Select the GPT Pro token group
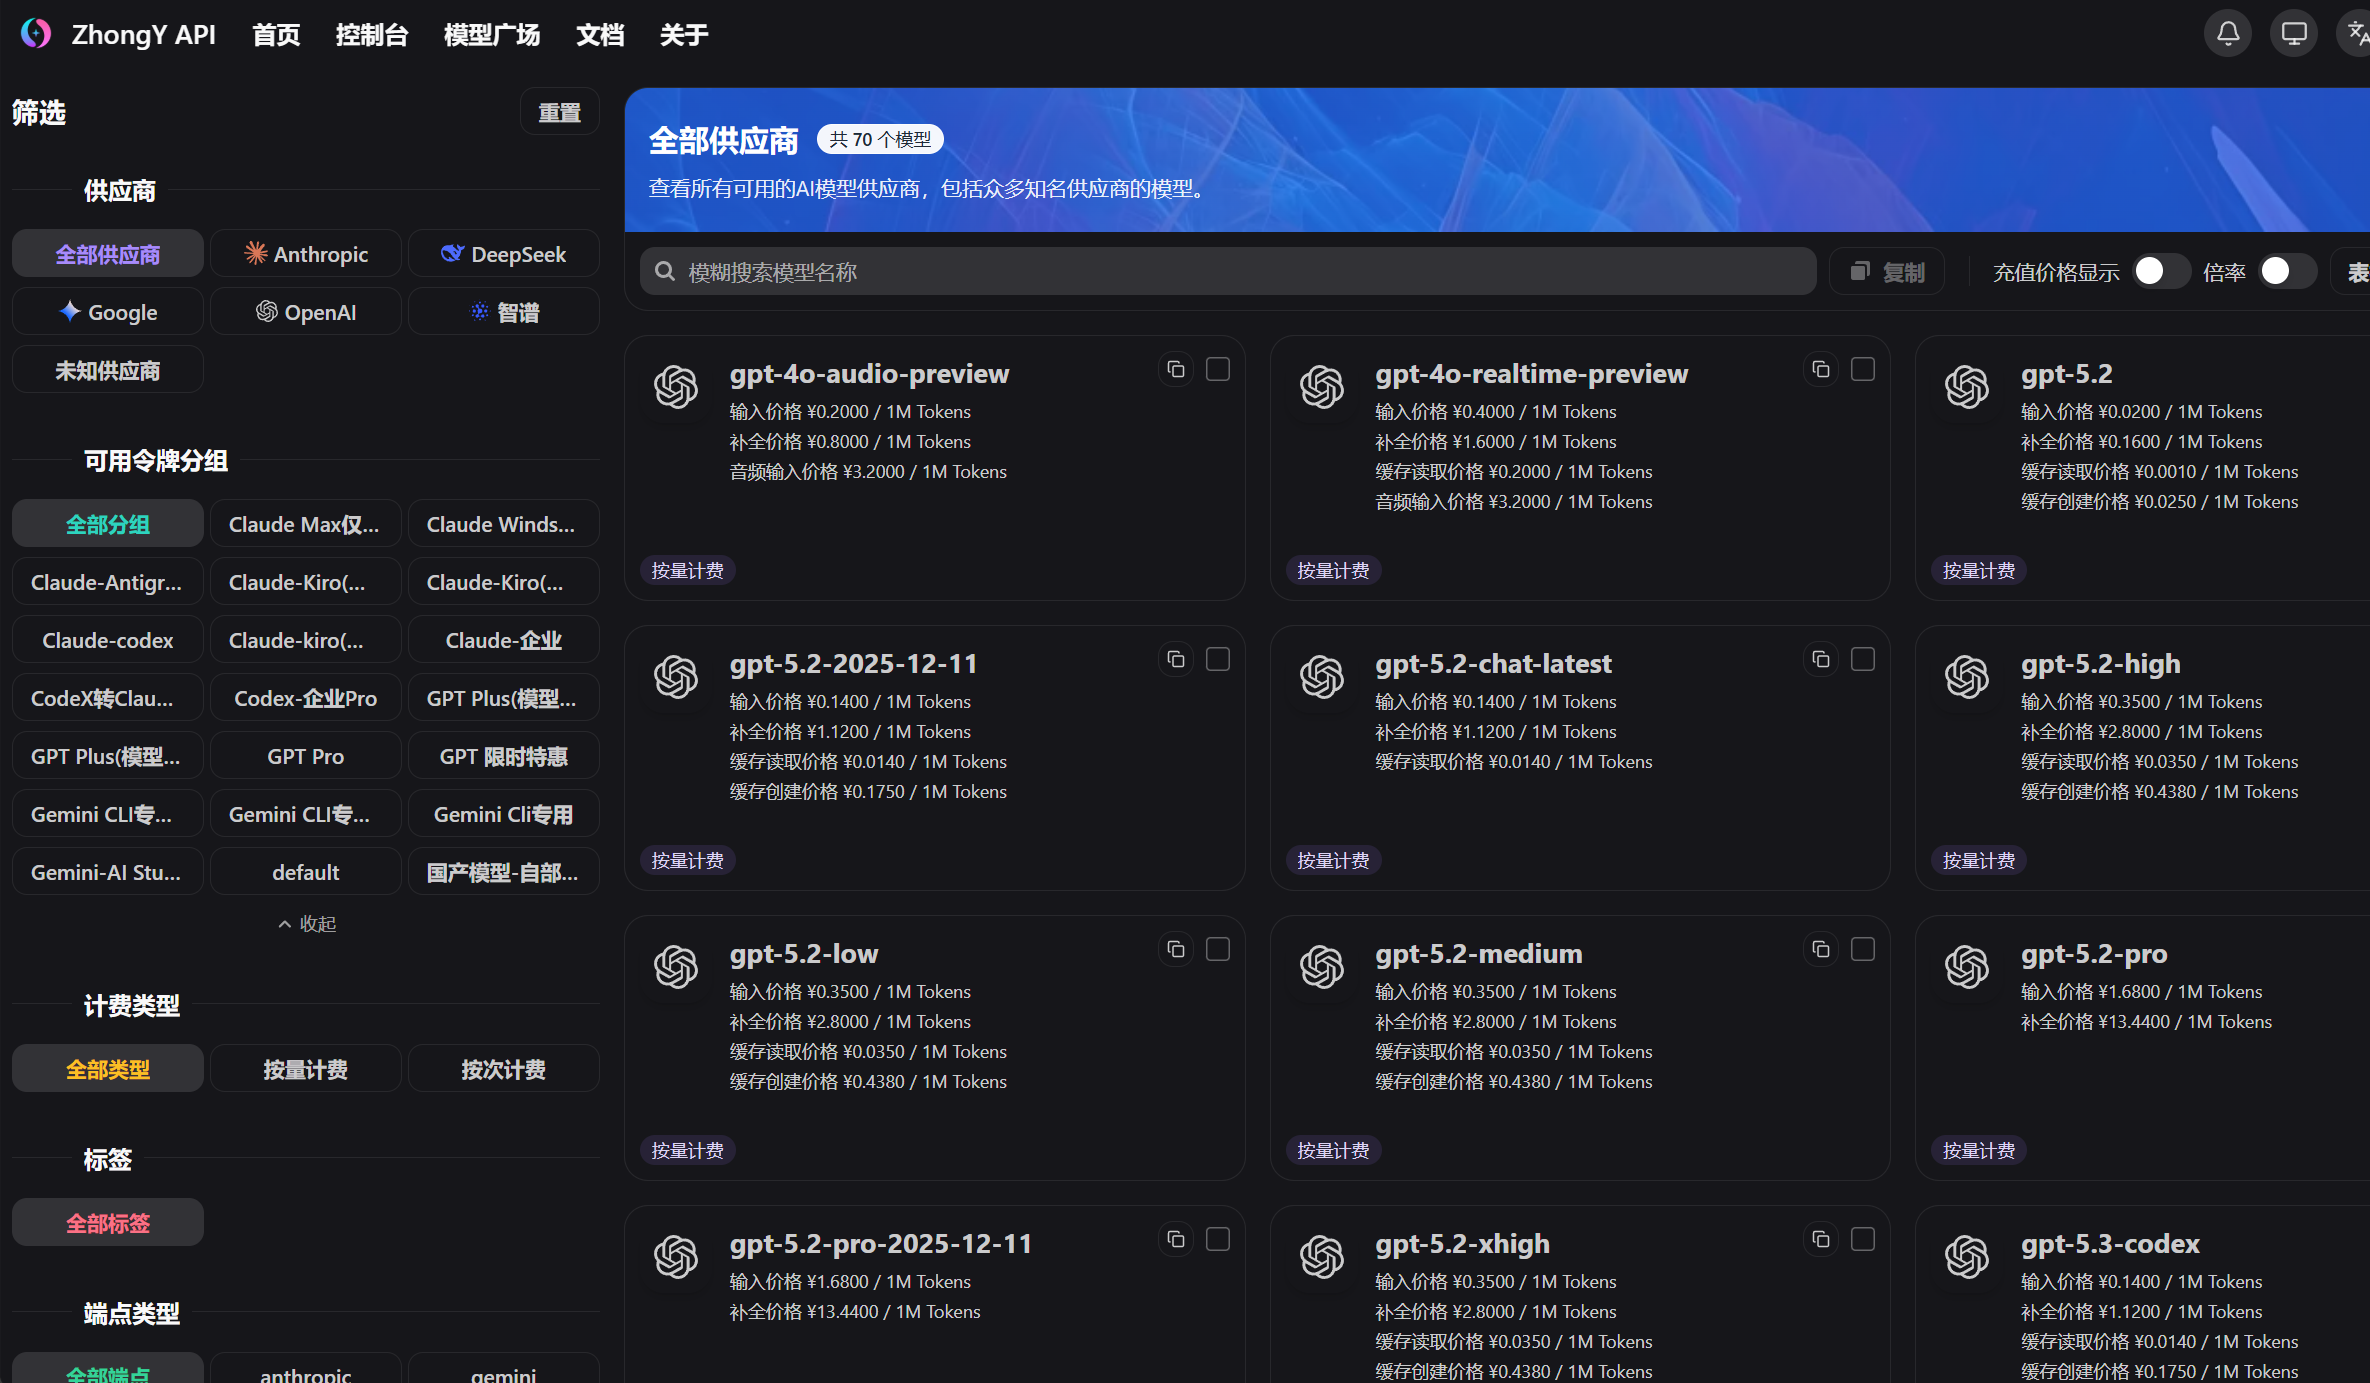2370x1383 pixels. [306, 756]
